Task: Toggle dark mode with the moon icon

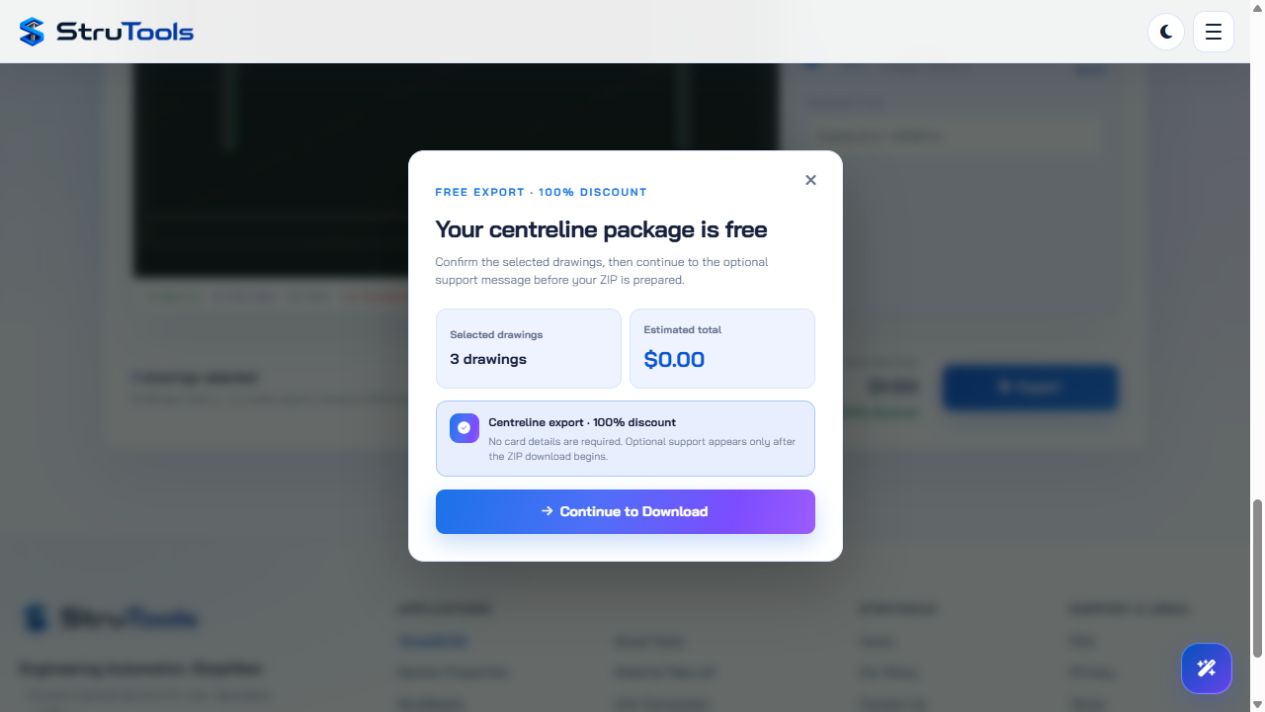Action: [1166, 32]
